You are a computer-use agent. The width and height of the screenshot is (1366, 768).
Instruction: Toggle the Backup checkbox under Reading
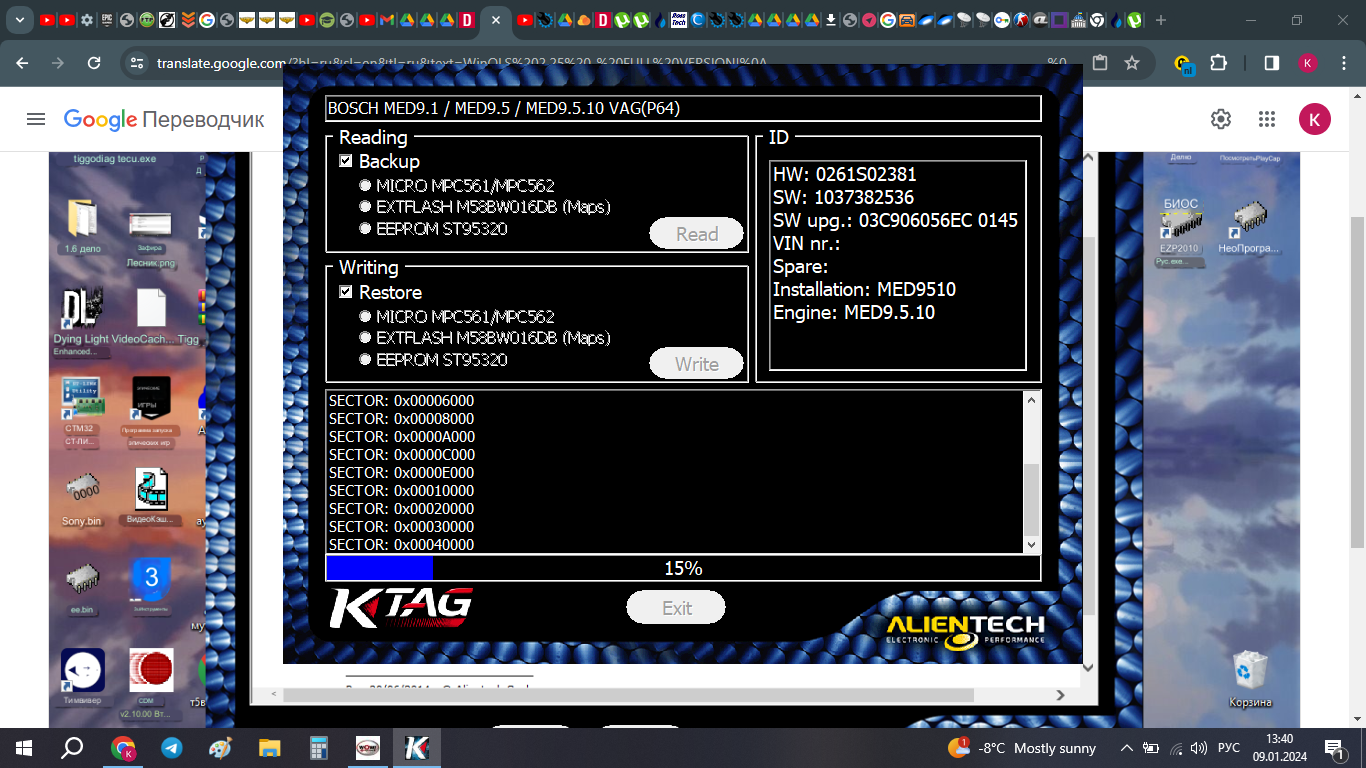346,161
